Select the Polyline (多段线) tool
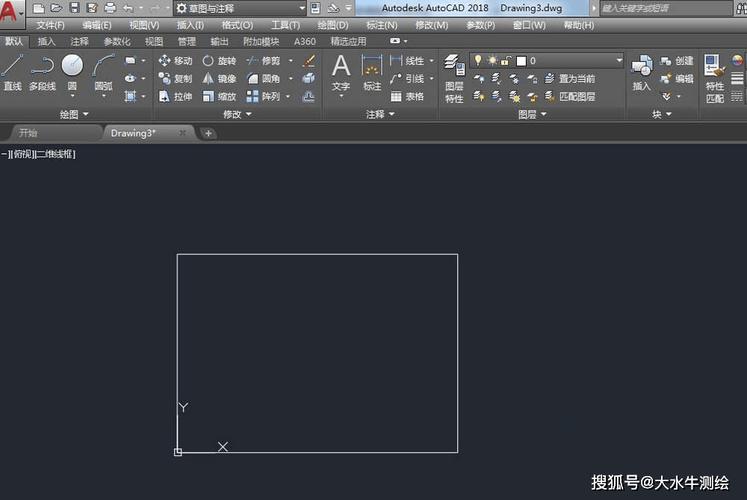This screenshot has height=500, width=747. (x=42, y=72)
